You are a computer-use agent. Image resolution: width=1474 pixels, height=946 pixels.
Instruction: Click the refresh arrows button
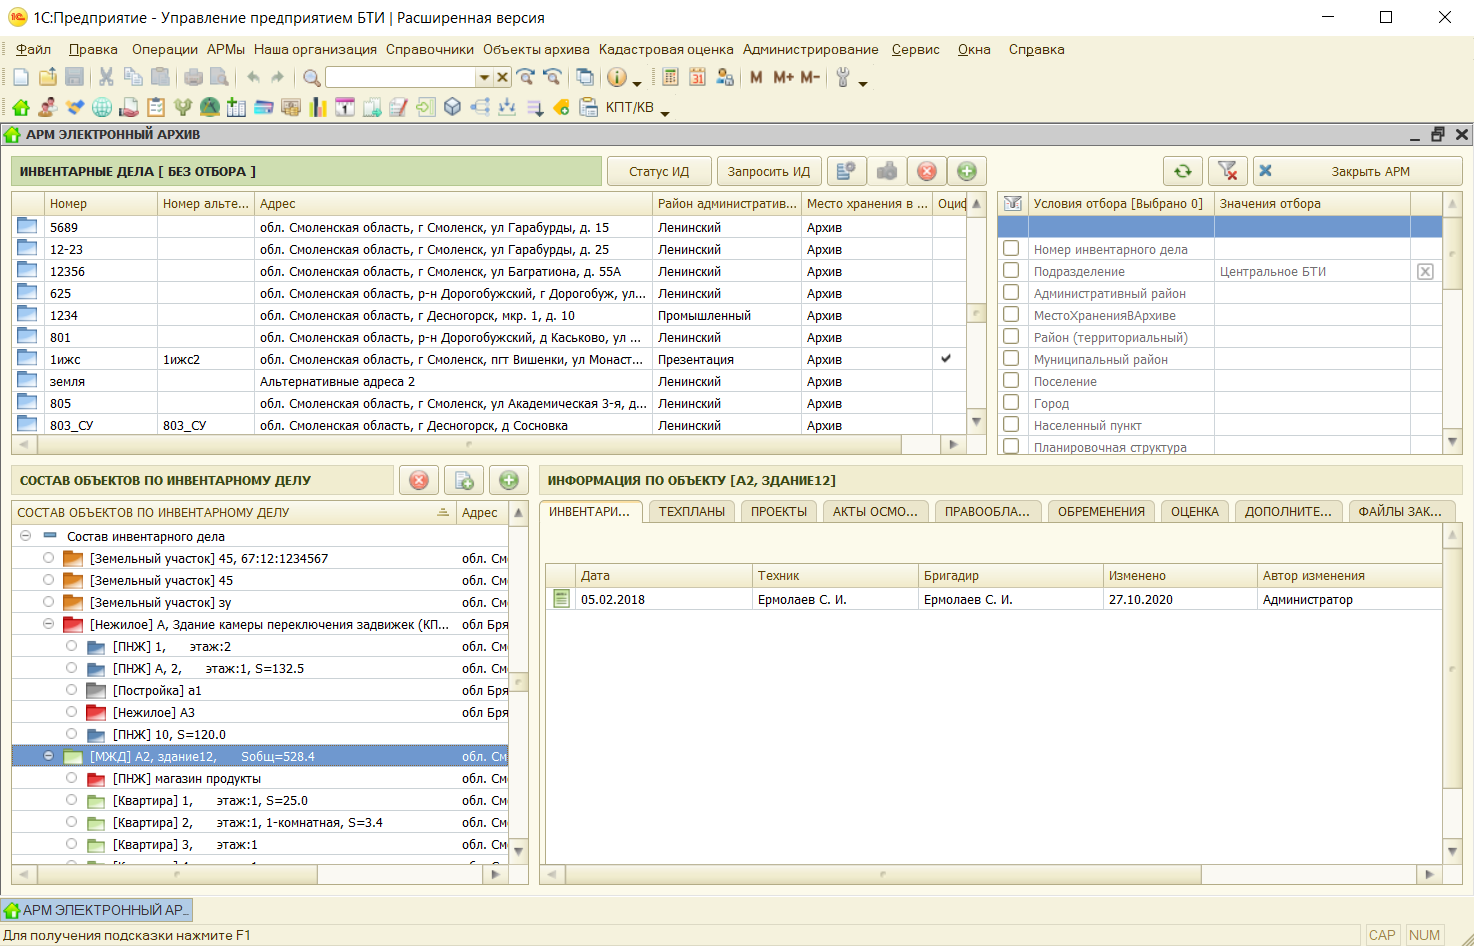[x=1183, y=171]
